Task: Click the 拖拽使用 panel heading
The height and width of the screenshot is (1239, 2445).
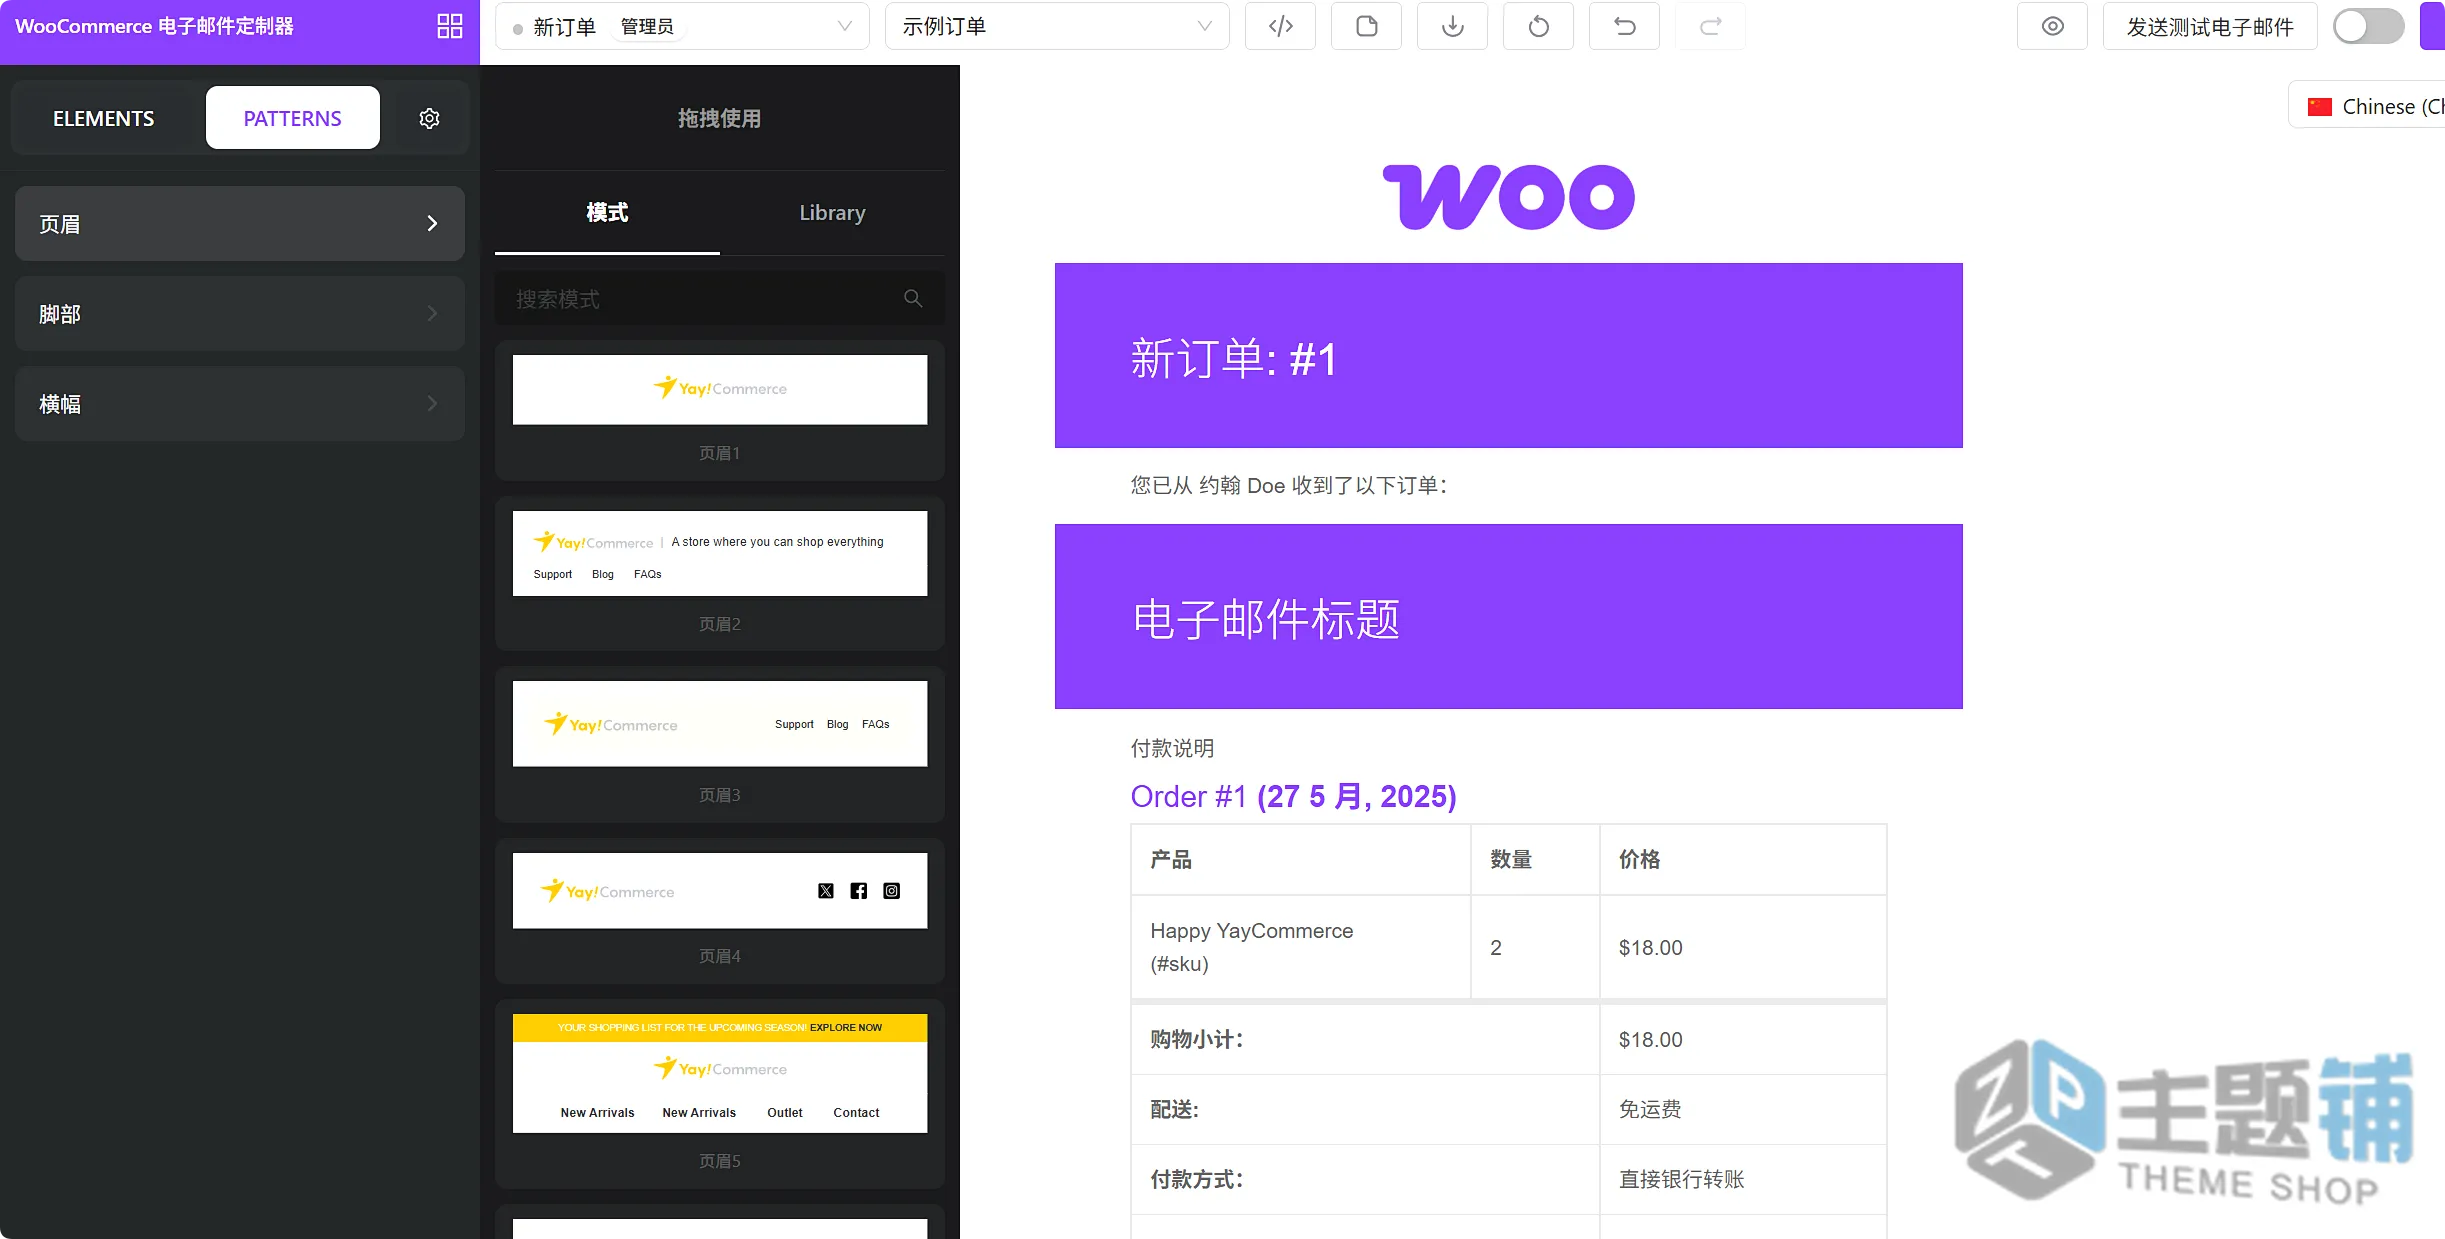Action: point(719,118)
